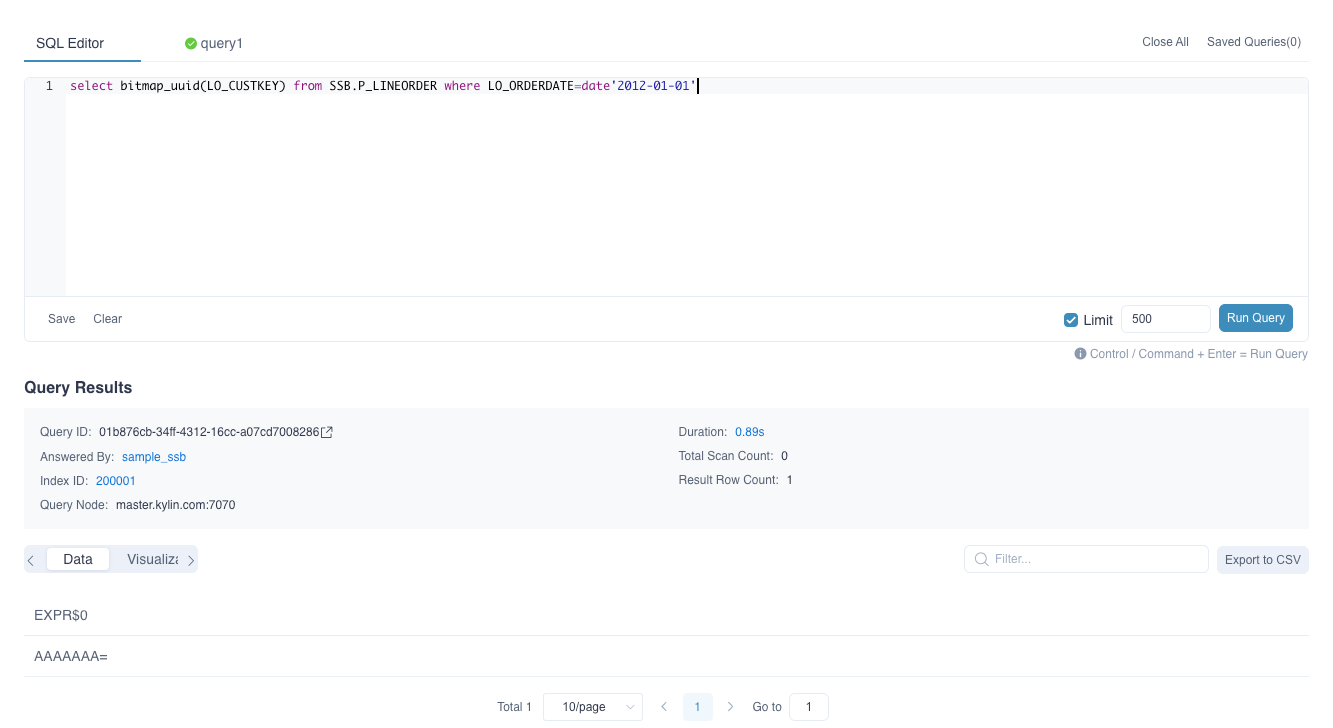This screenshot has width=1333, height=728.
Task: Toggle the Limit checkbox
Action: click(x=1071, y=320)
